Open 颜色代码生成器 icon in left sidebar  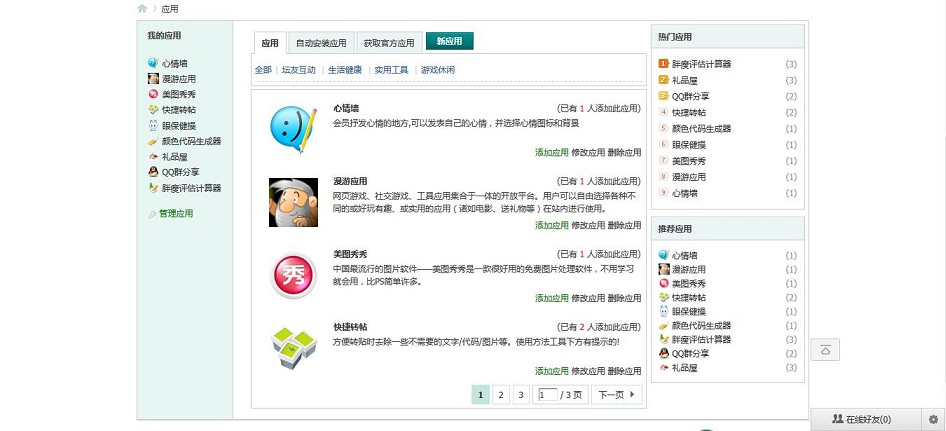(x=153, y=141)
